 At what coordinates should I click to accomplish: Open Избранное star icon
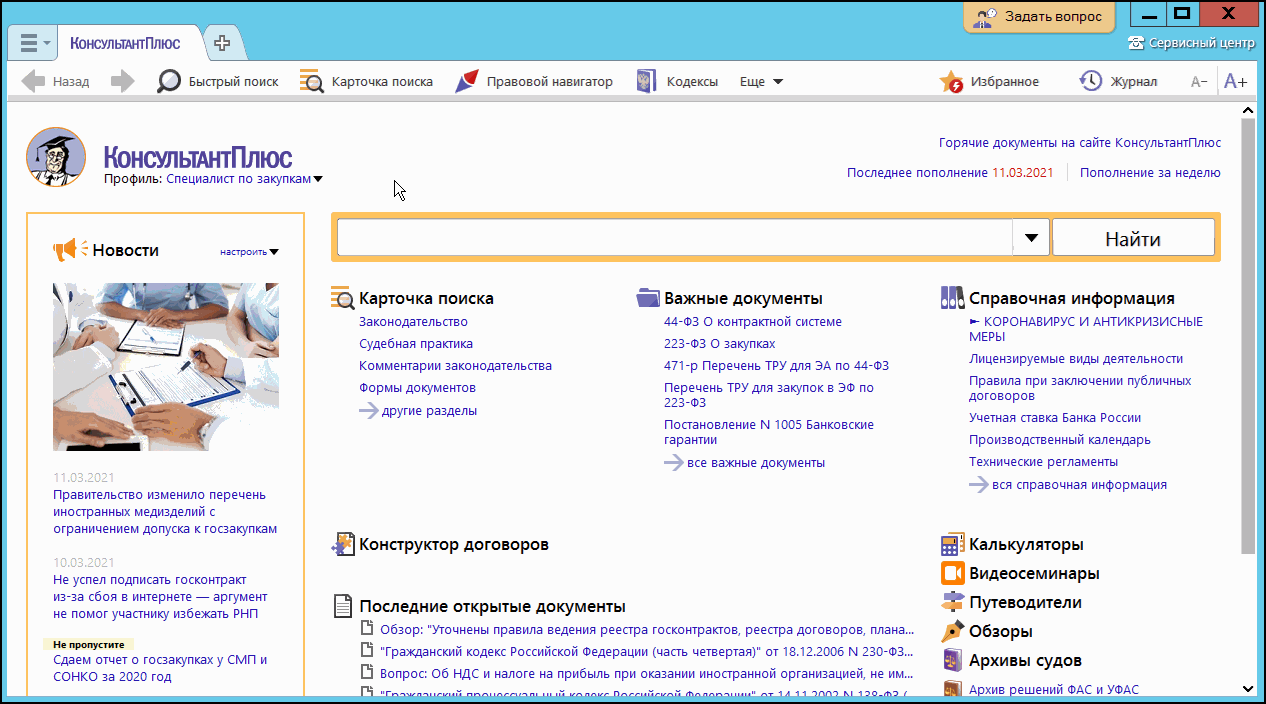[x=951, y=82]
